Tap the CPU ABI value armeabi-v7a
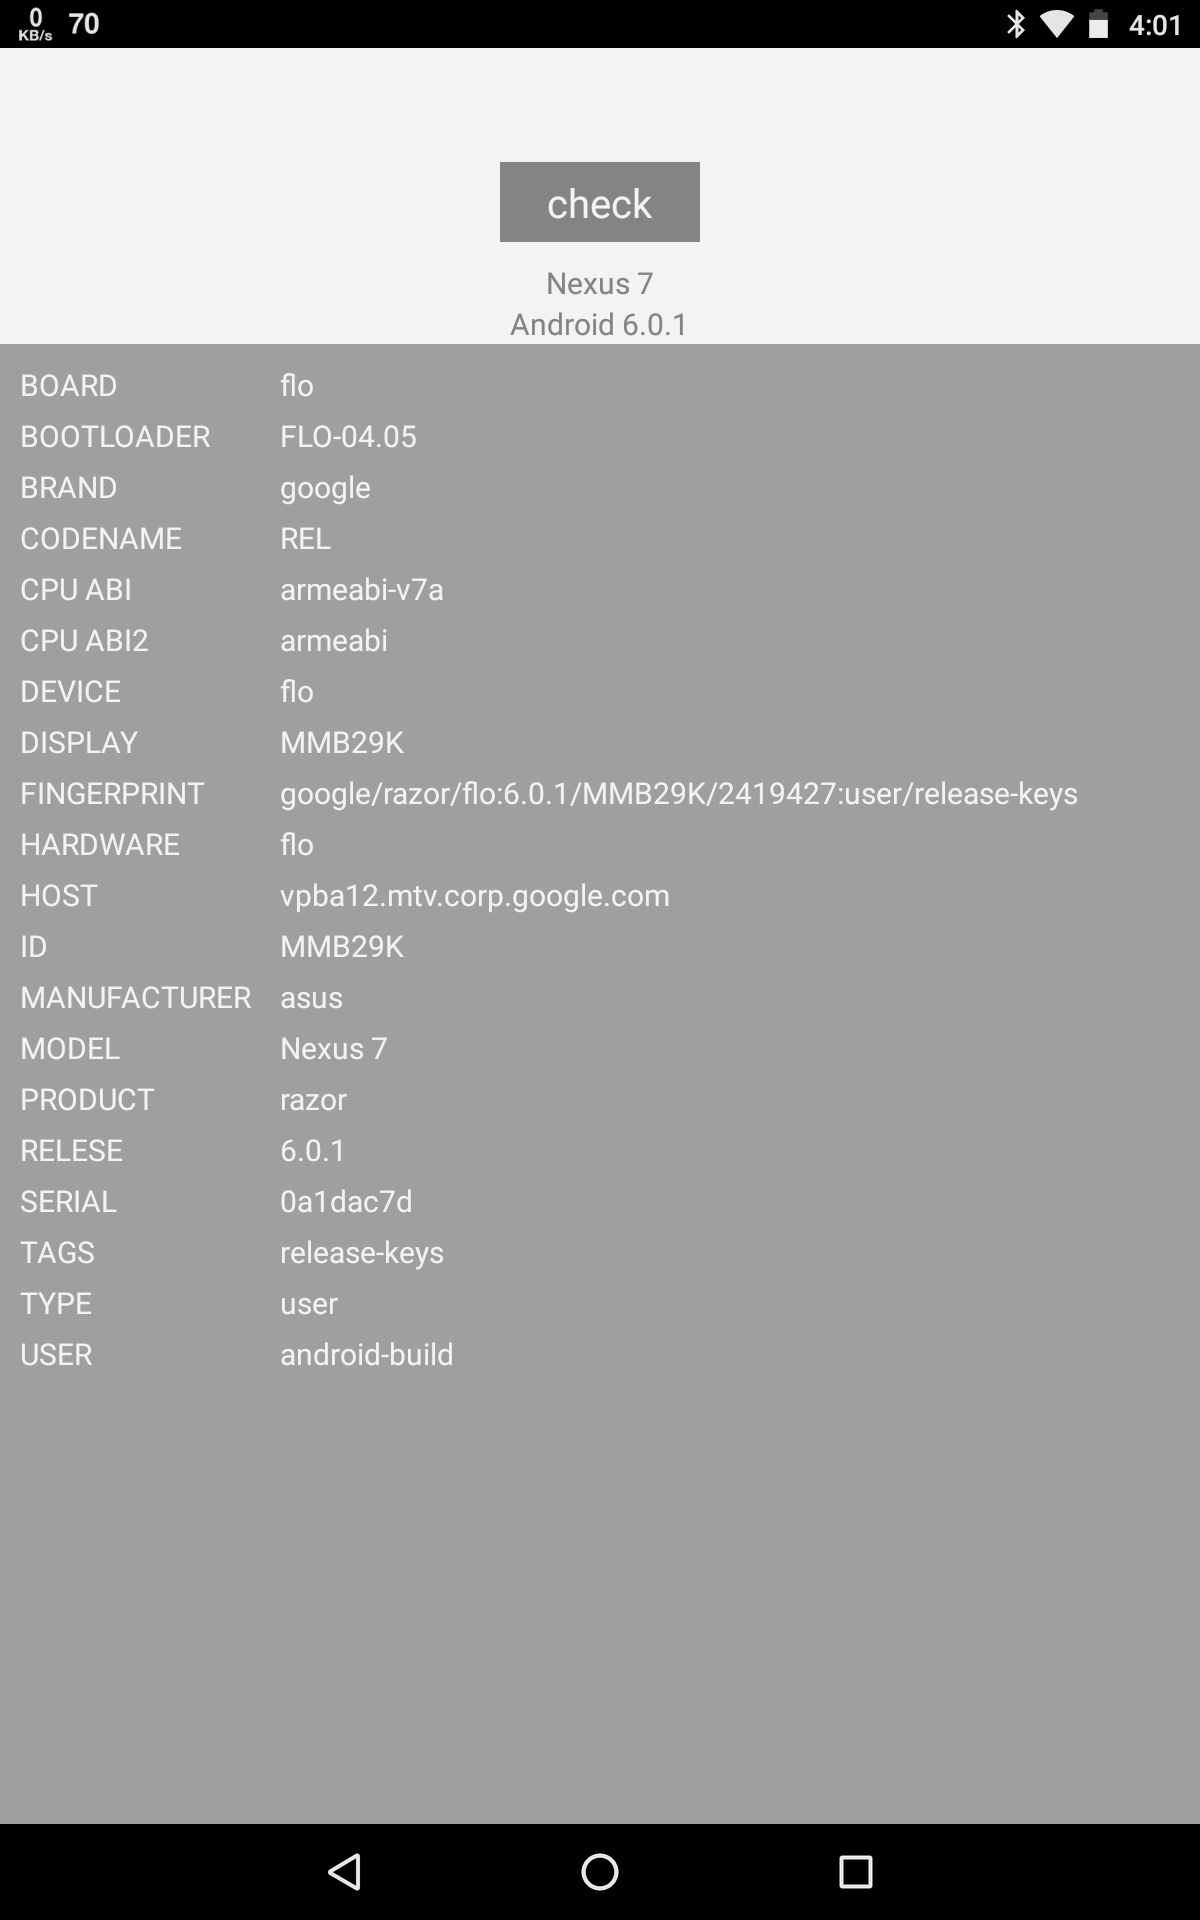The image size is (1200, 1920). (362, 589)
